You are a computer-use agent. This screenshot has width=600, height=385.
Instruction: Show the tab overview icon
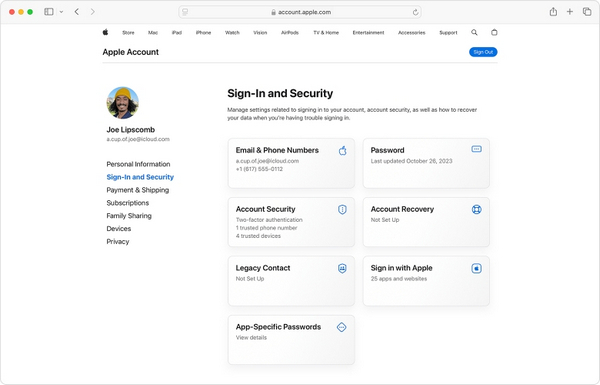pos(587,12)
